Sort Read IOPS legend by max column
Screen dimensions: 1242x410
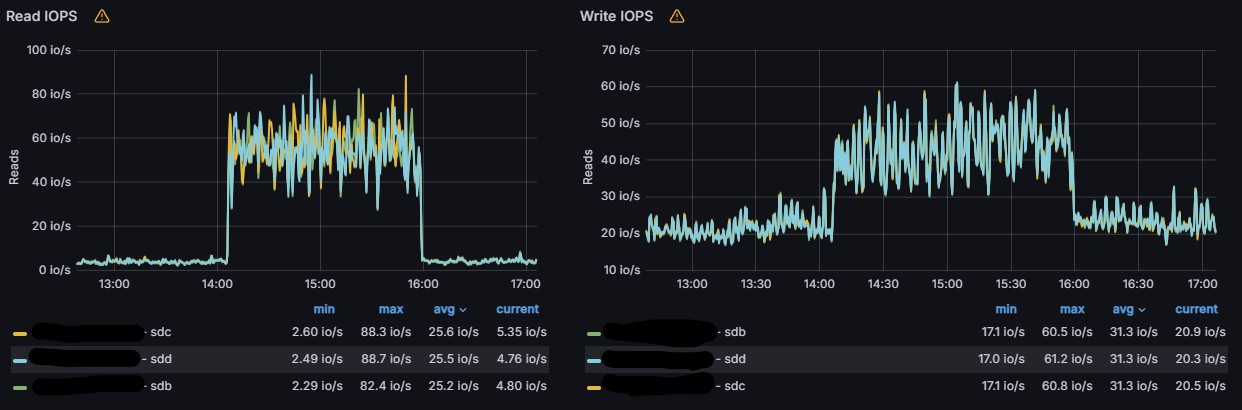click(x=390, y=309)
